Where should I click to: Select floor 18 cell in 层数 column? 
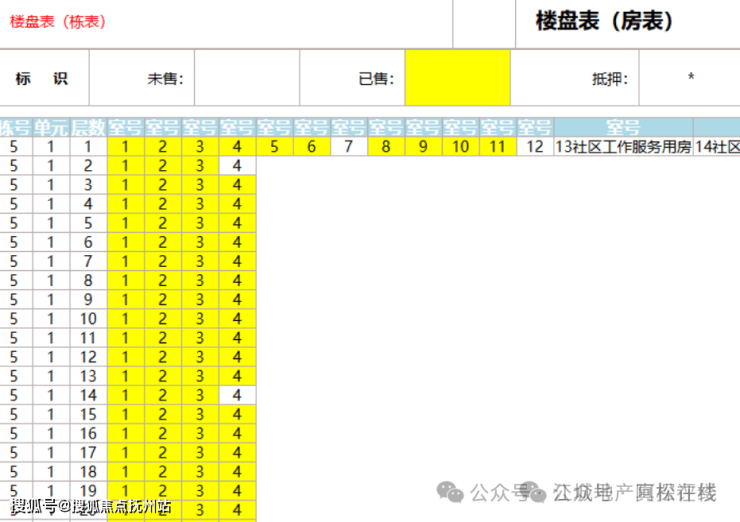click(88, 471)
